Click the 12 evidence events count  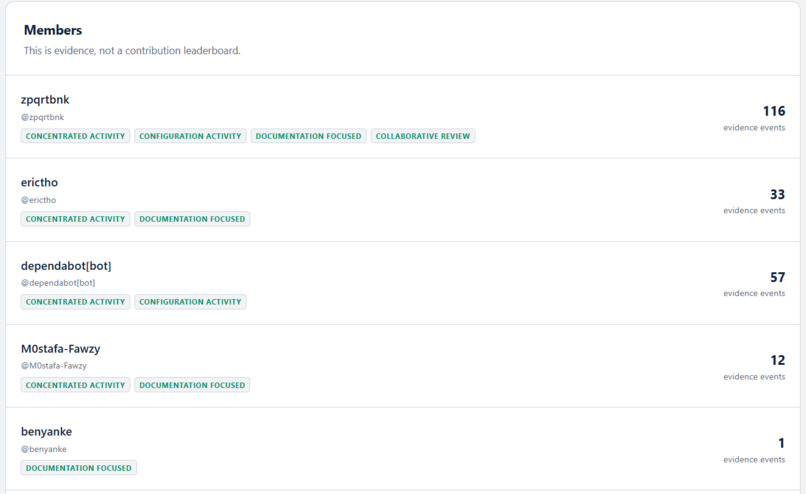[x=778, y=360]
